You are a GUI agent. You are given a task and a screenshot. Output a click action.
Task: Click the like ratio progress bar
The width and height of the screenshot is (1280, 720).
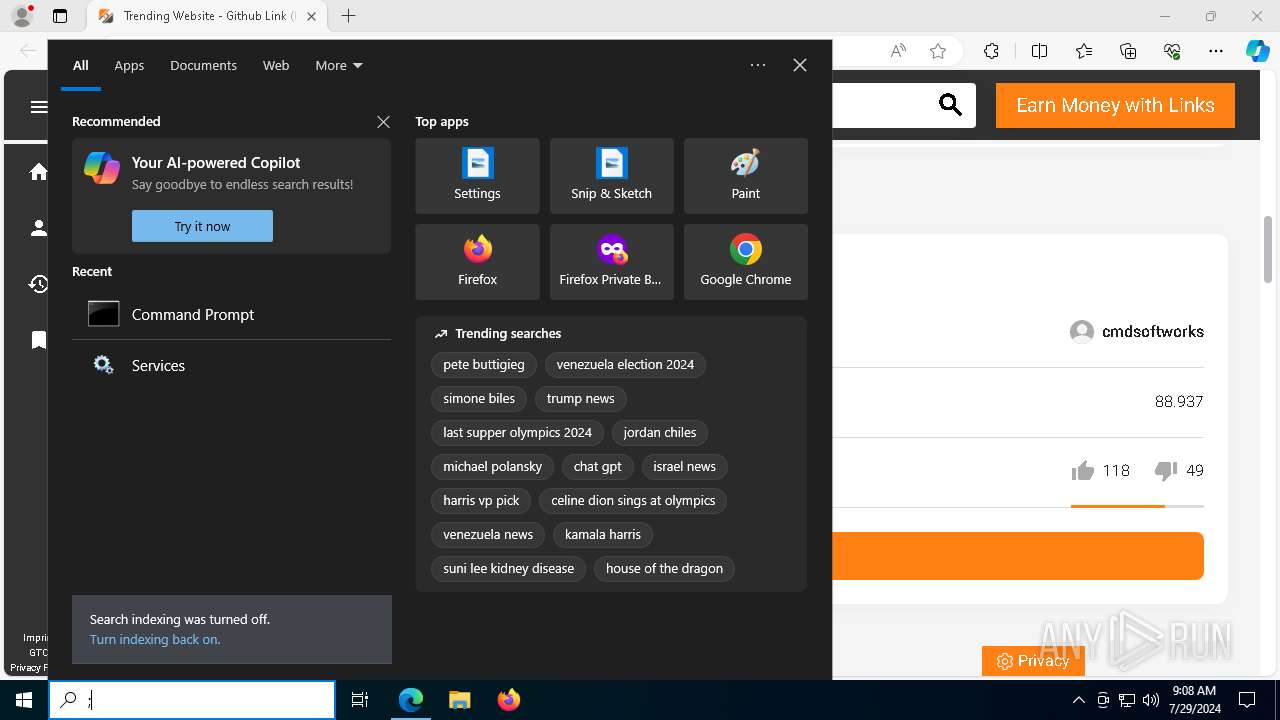click(x=1137, y=506)
